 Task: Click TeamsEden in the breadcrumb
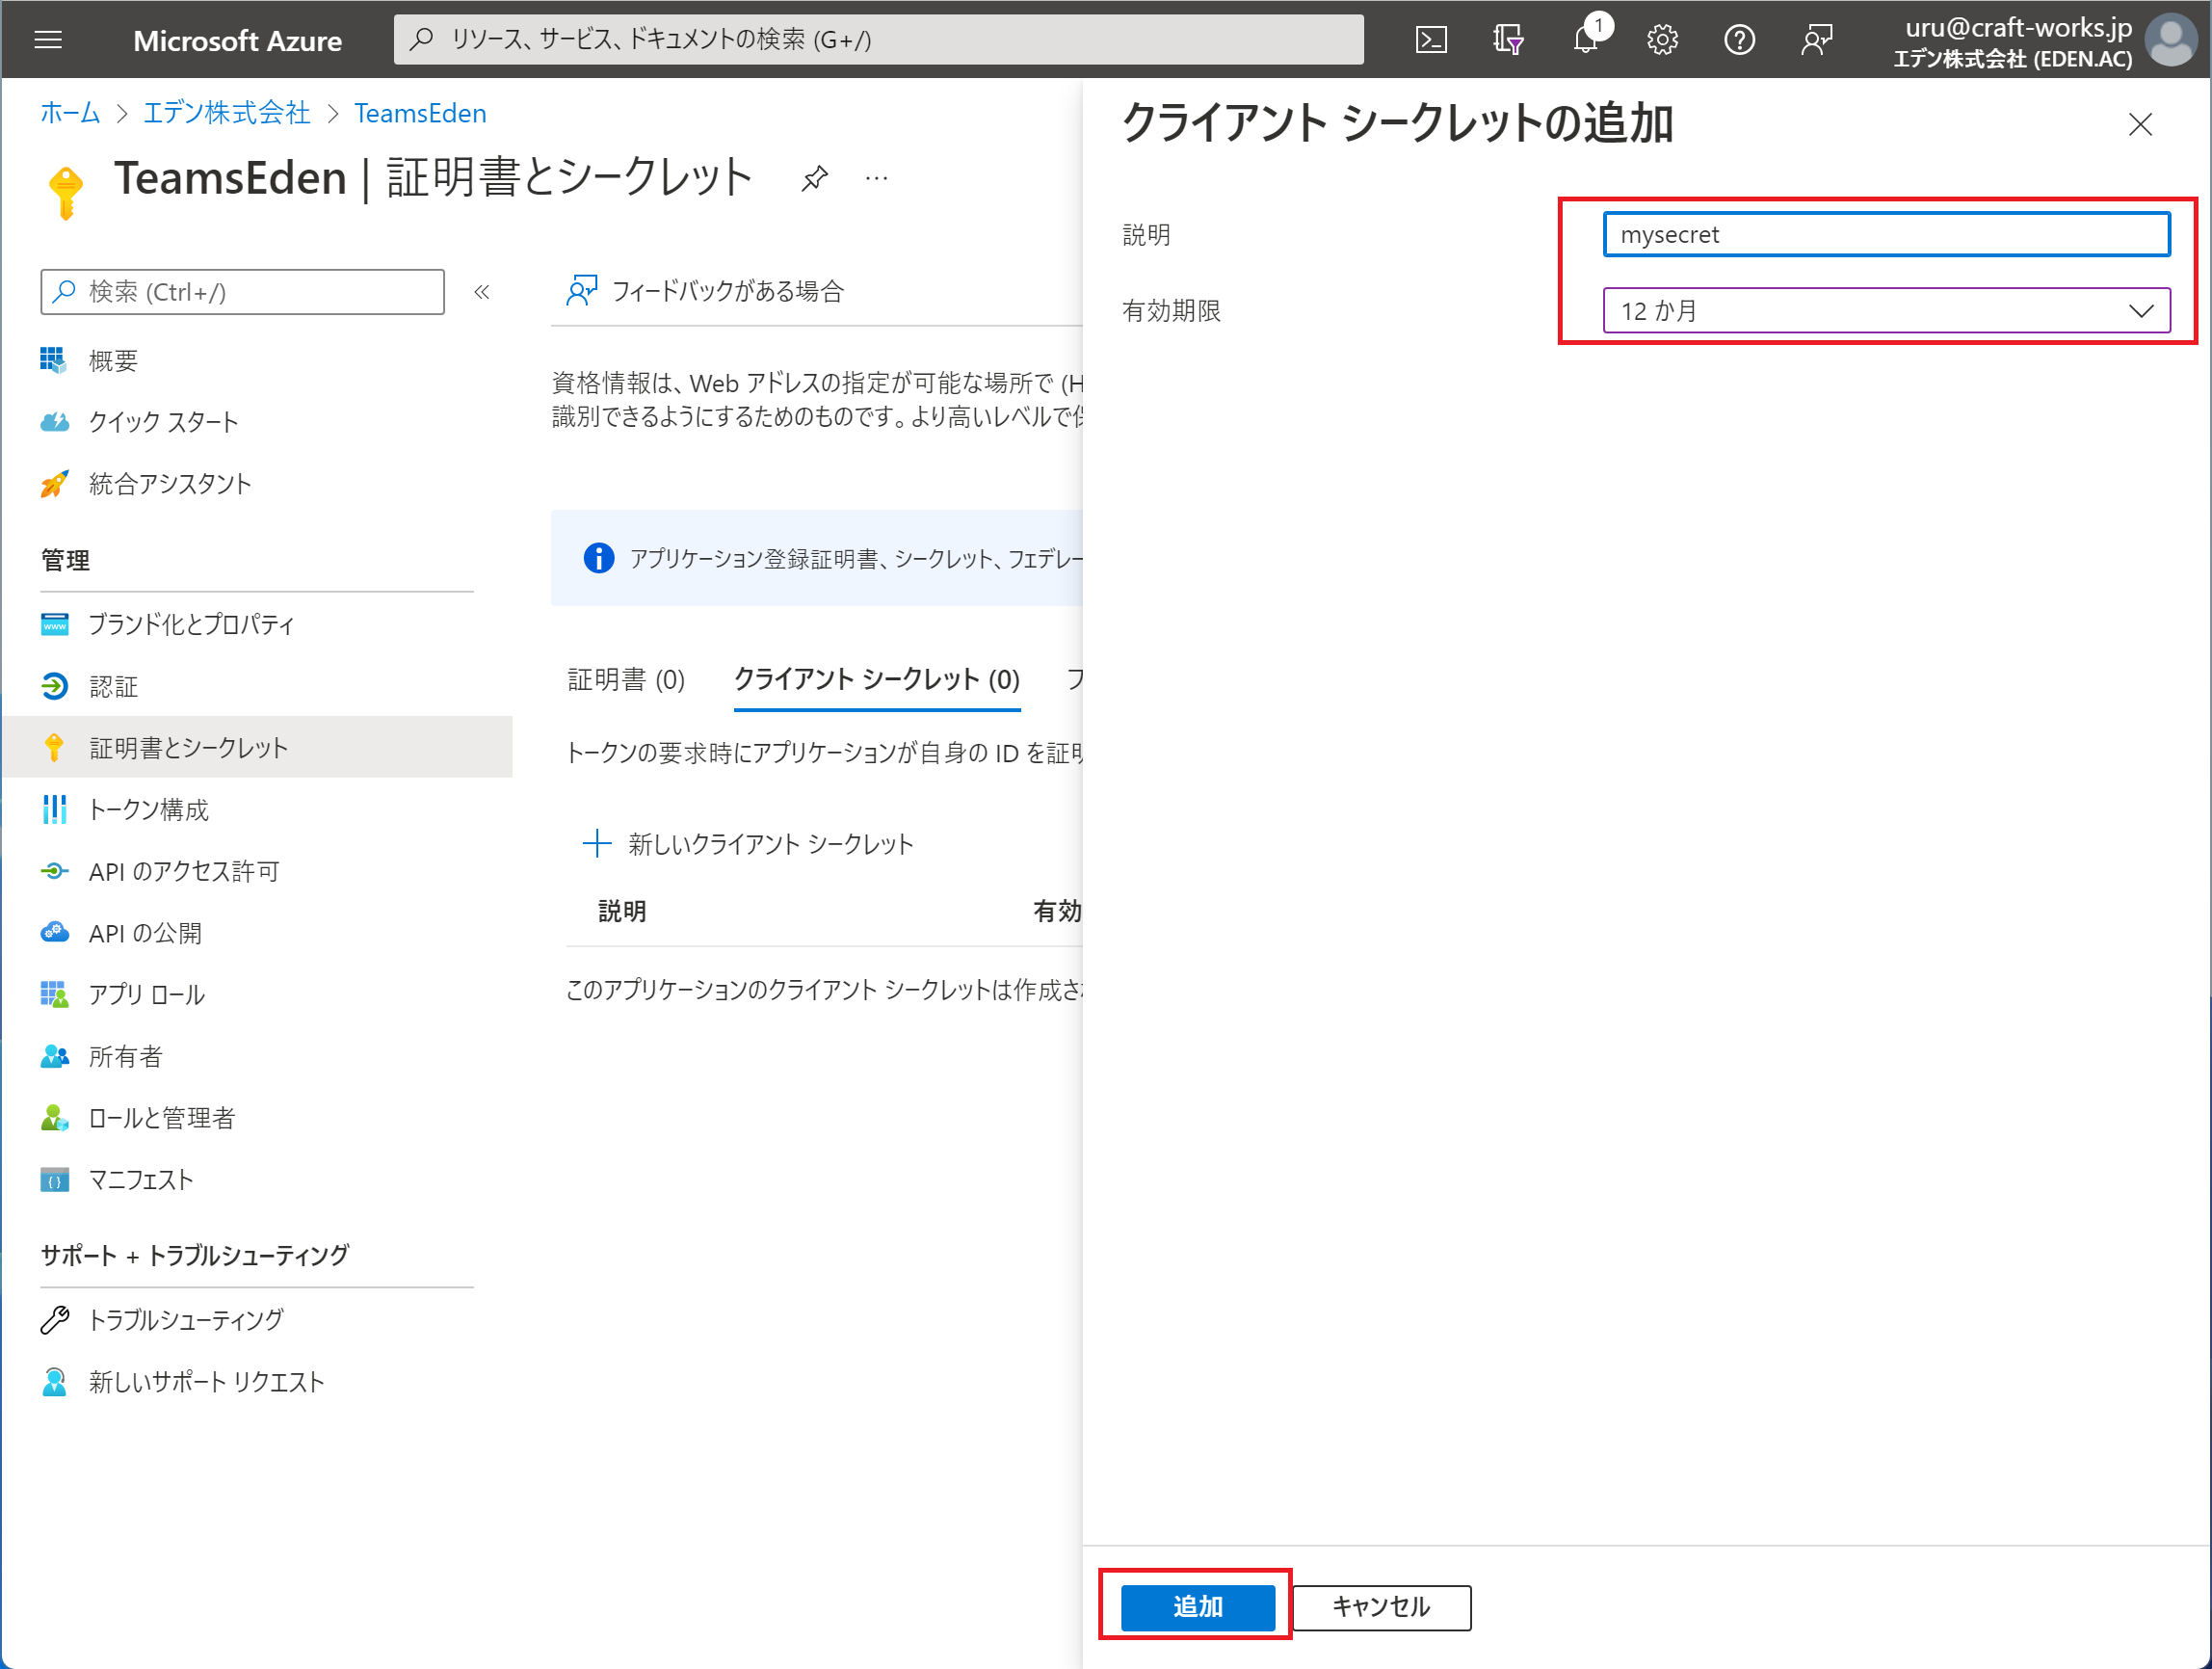click(x=420, y=113)
